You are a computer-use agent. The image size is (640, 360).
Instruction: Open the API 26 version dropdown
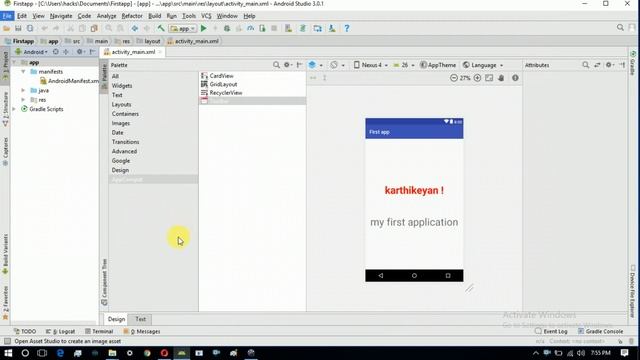pos(404,65)
